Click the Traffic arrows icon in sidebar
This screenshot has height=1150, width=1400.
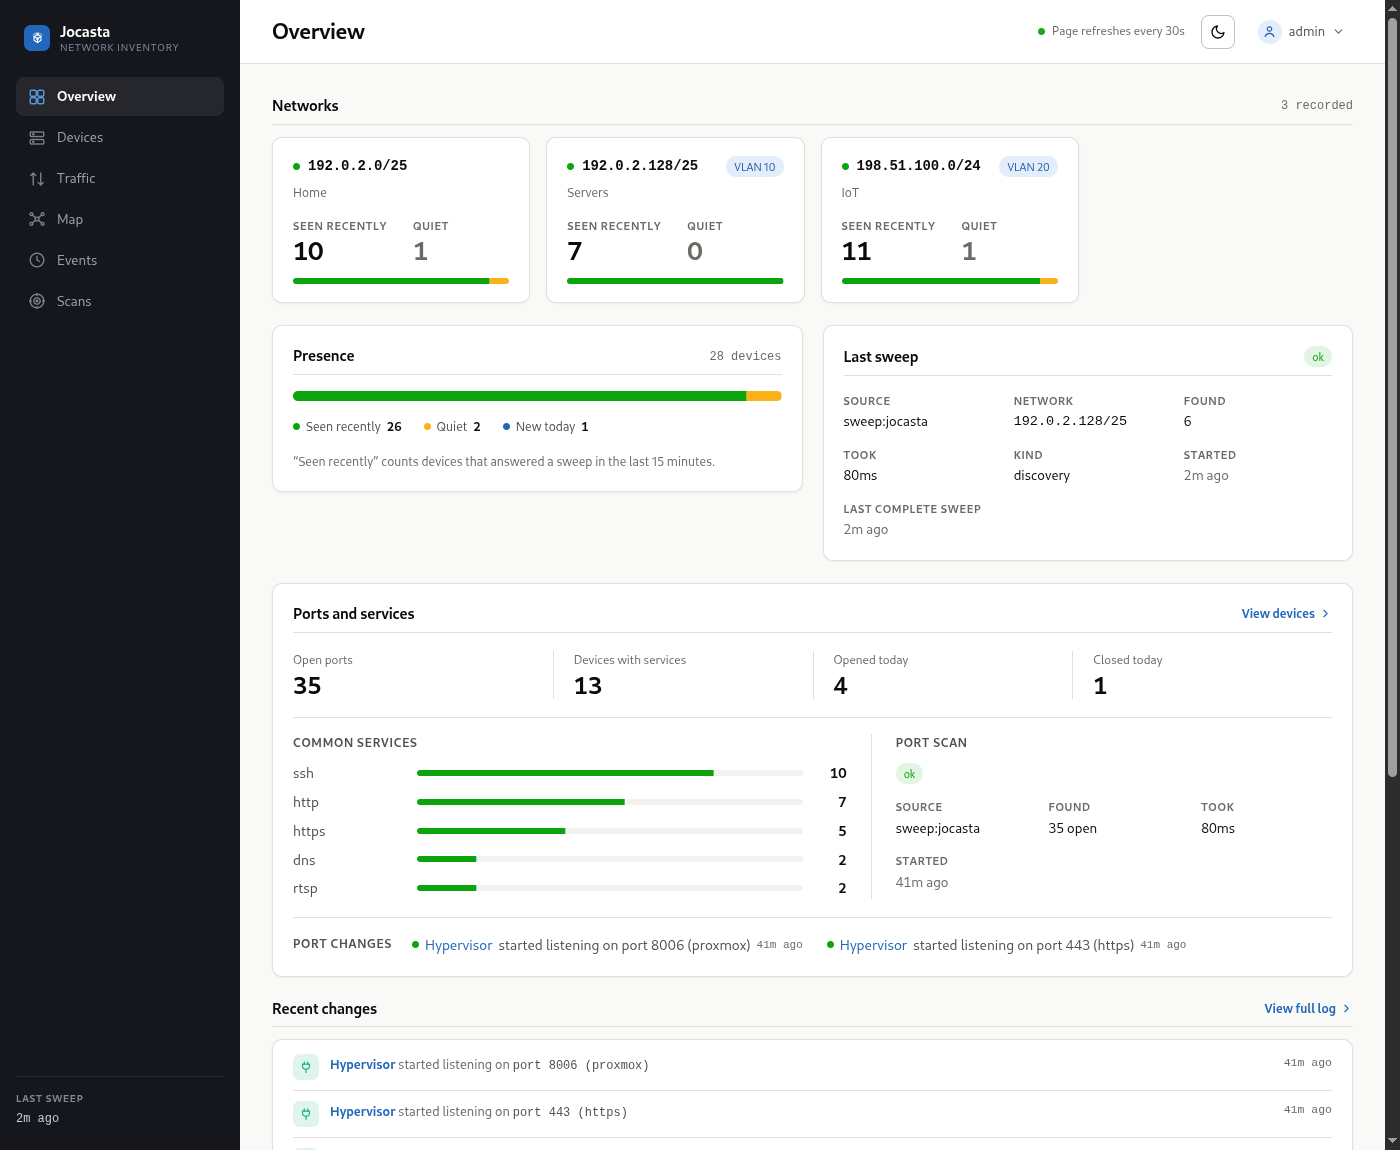coord(37,179)
